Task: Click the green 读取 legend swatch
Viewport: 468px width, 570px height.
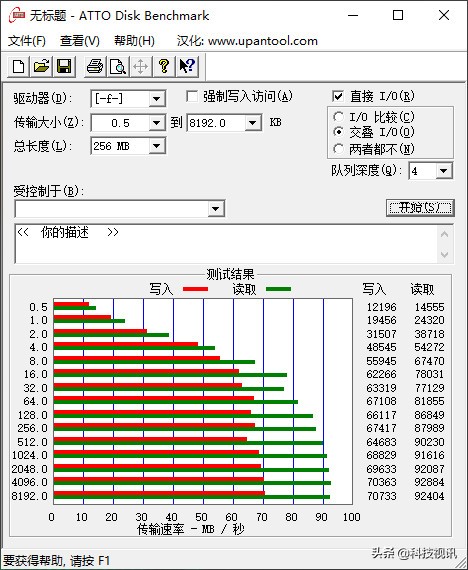Action: (x=279, y=289)
